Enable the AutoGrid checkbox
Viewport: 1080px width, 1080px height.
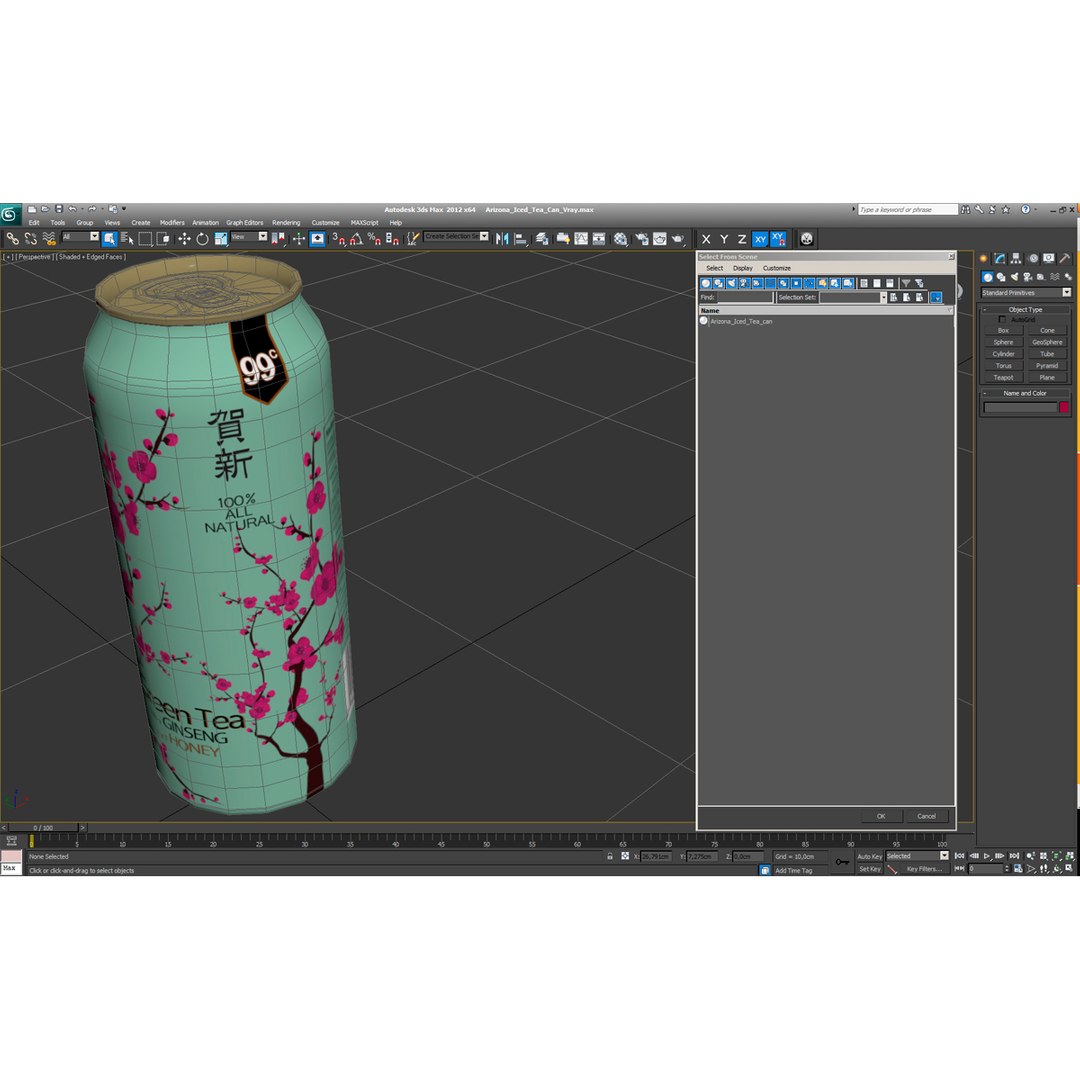click(1002, 320)
